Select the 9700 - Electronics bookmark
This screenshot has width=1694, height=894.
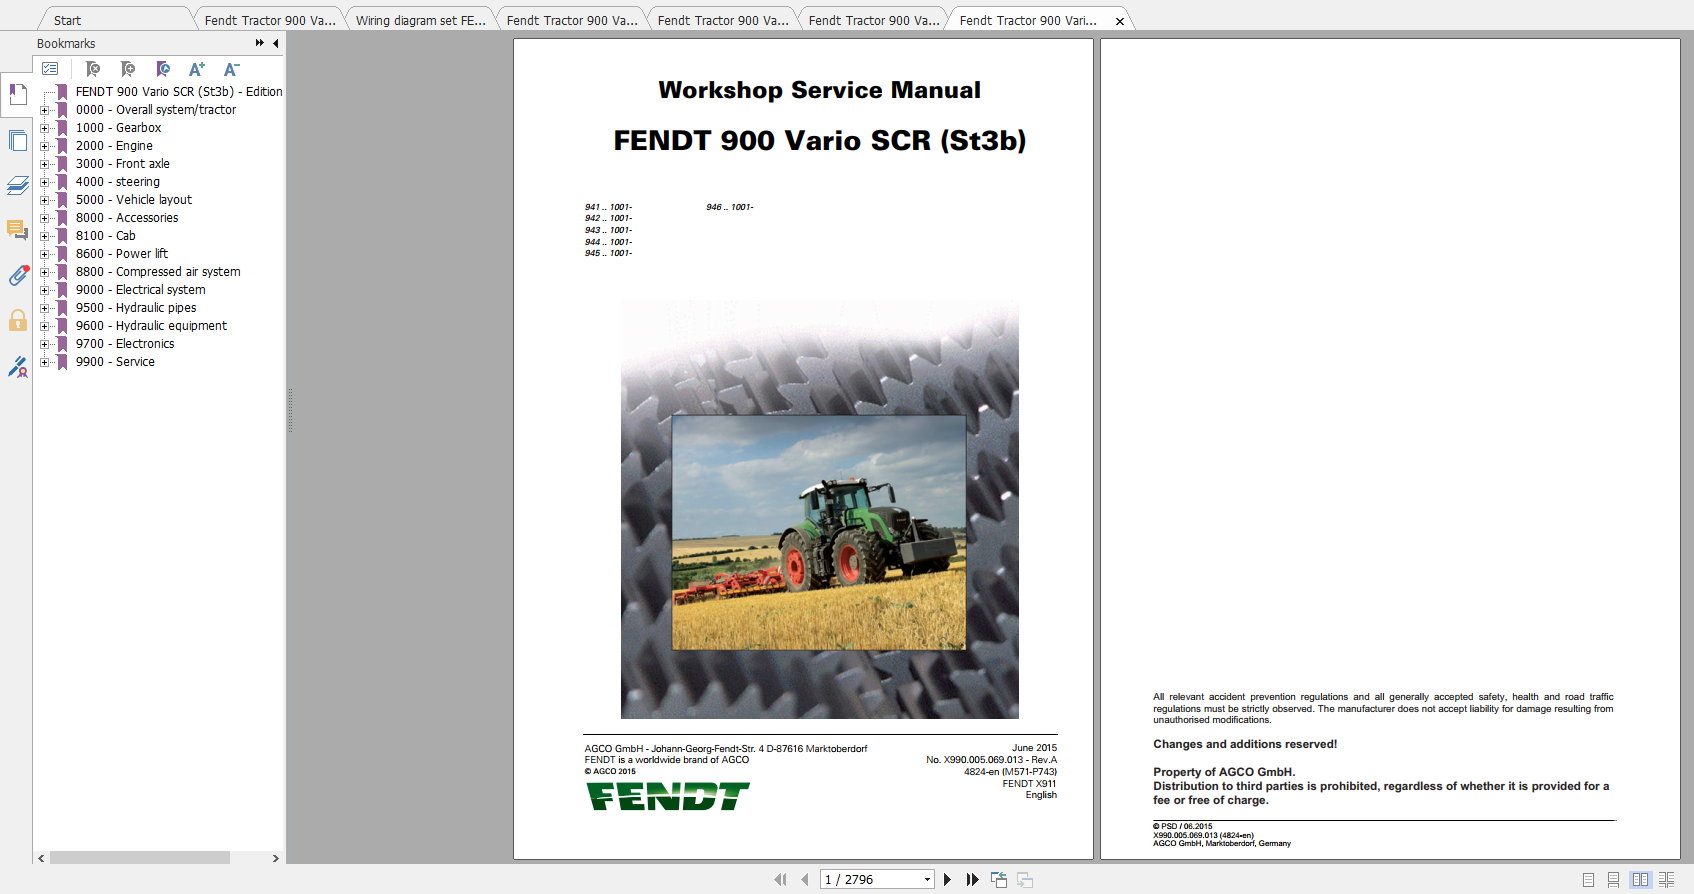[125, 344]
